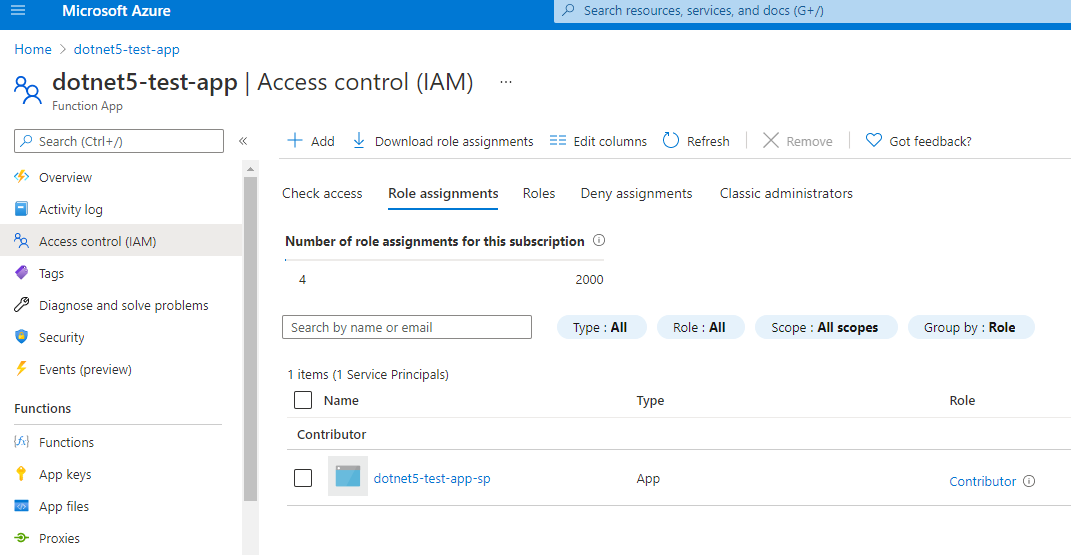
Task: Click the Activity log icon in sidebar
Action: coord(22,209)
